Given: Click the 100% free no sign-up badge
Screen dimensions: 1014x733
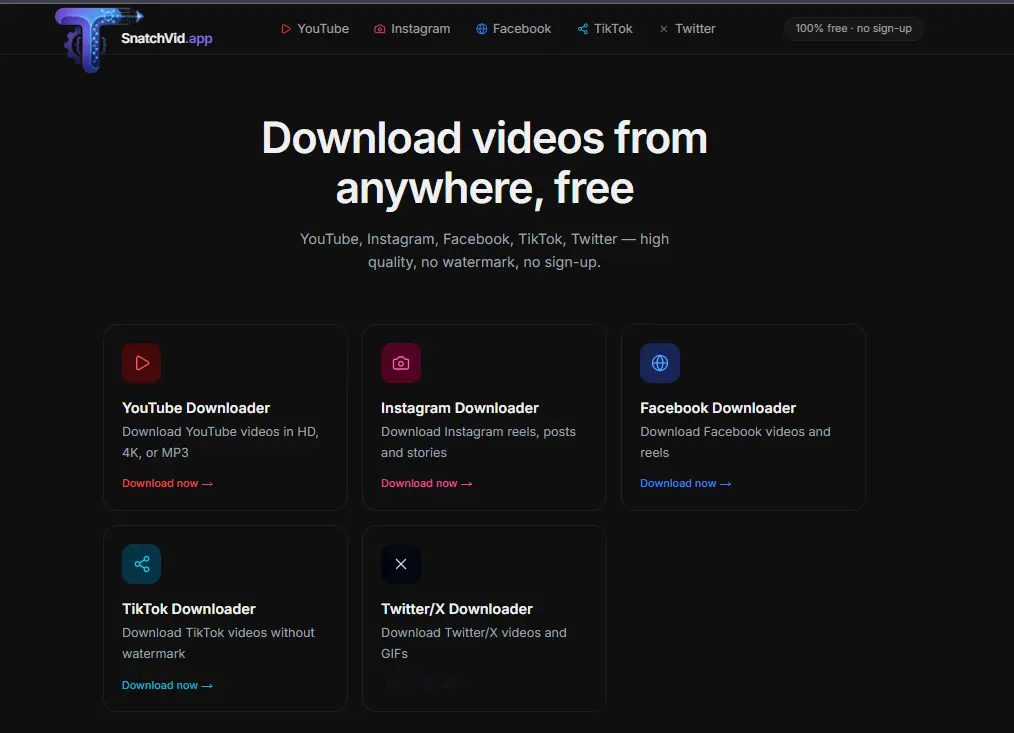Looking at the screenshot, I should [x=854, y=28].
